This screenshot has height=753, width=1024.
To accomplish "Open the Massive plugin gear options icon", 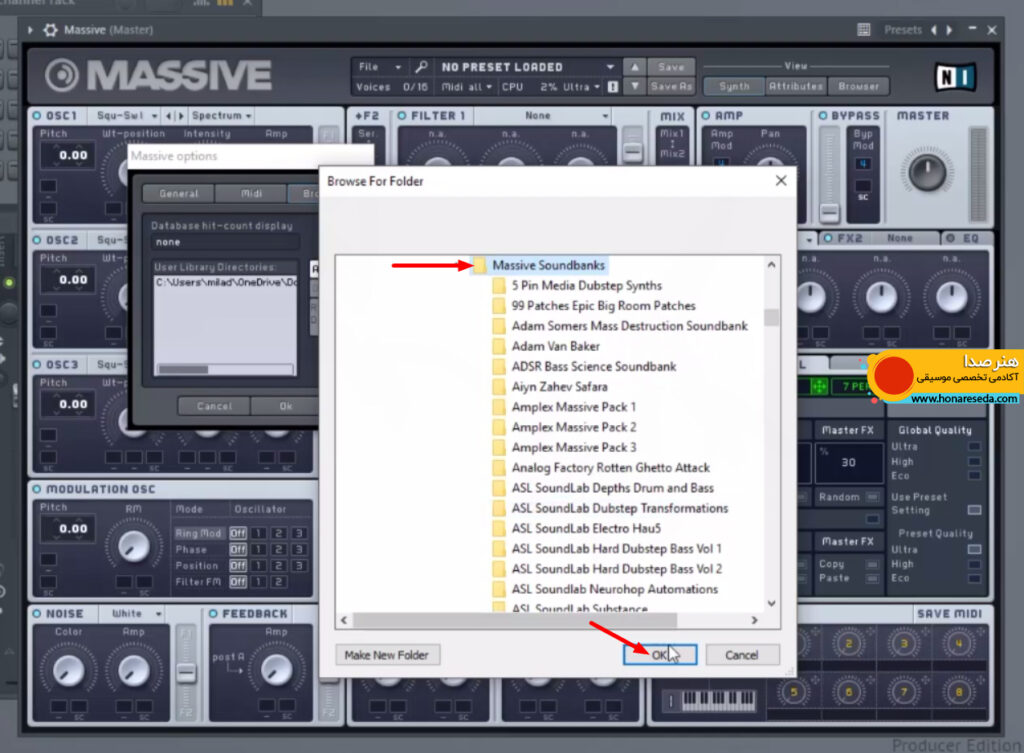I will [x=50, y=30].
